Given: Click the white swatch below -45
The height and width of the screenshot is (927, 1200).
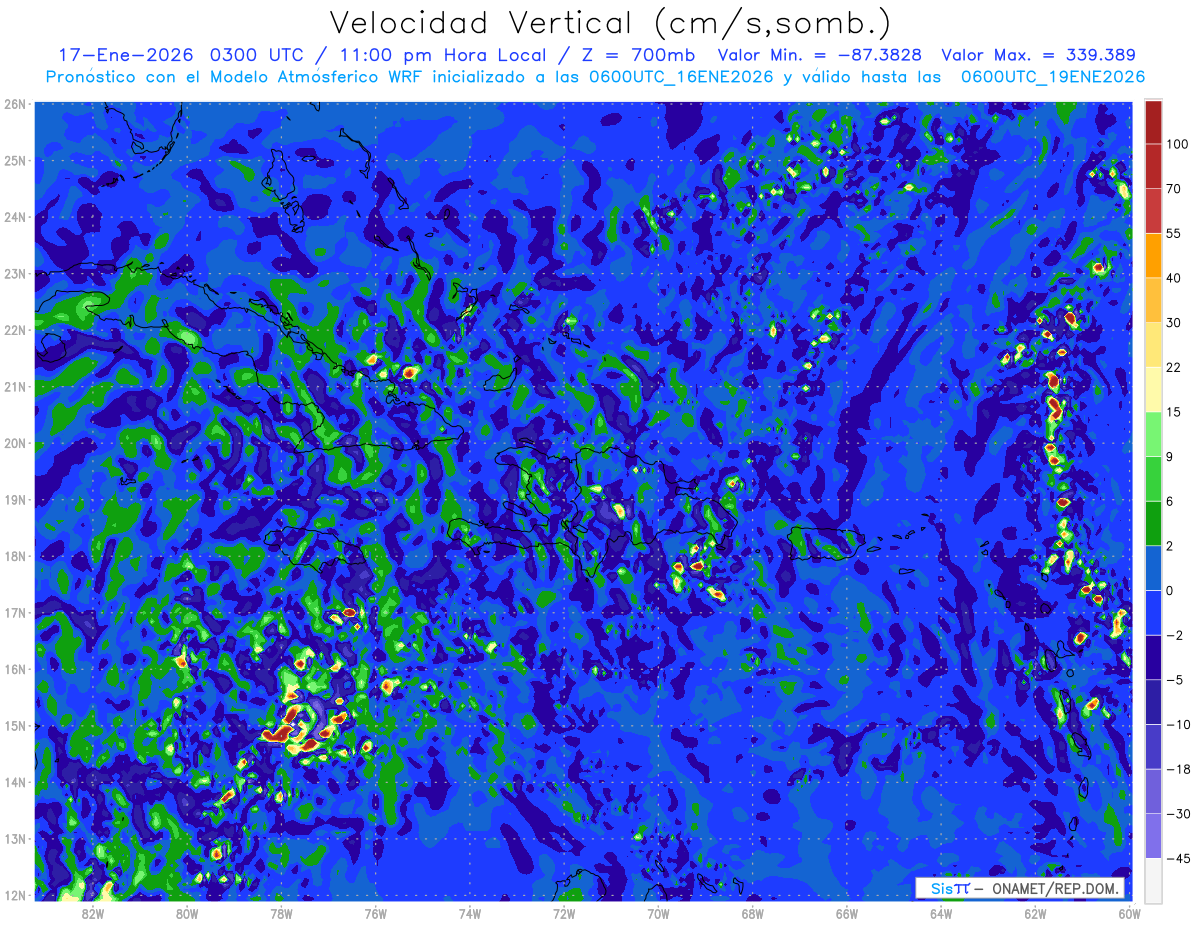Looking at the screenshot, I should (x=1153, y=880).
